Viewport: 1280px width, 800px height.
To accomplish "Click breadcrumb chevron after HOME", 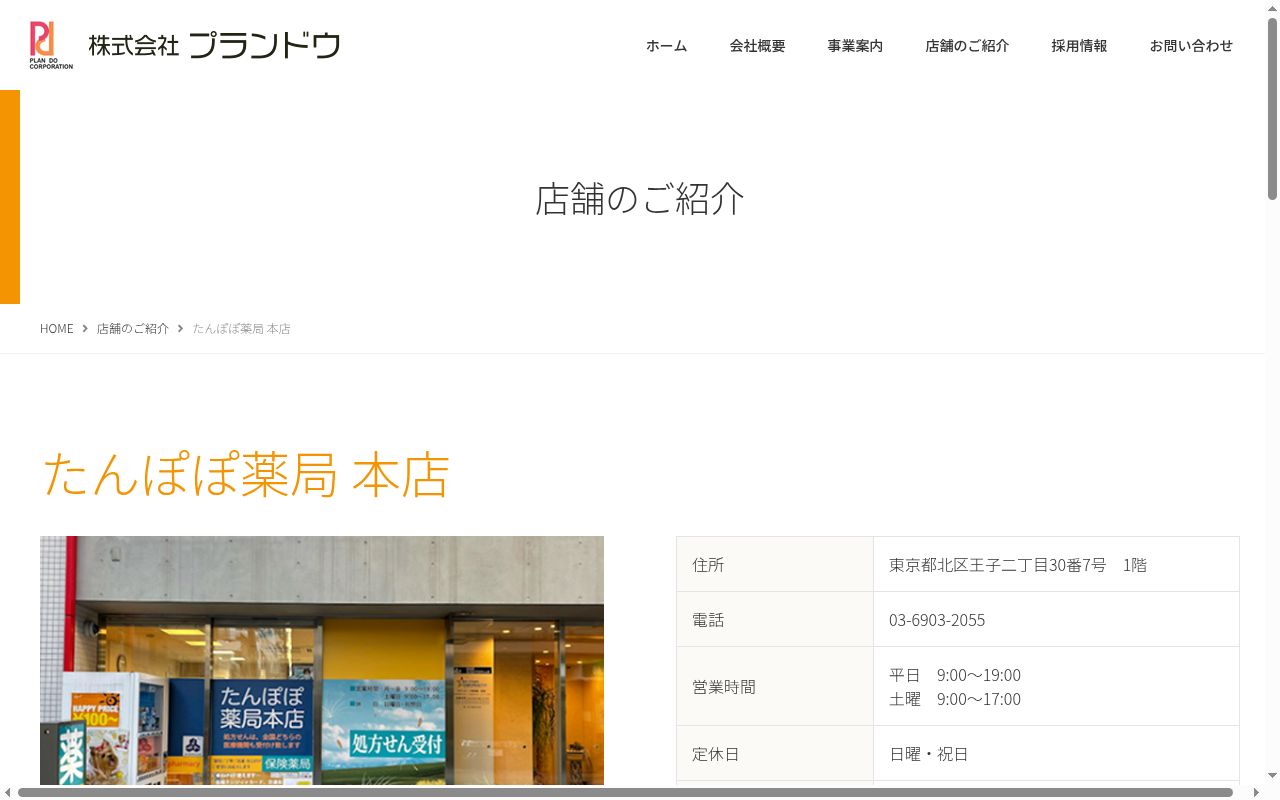I will (85, 329).
